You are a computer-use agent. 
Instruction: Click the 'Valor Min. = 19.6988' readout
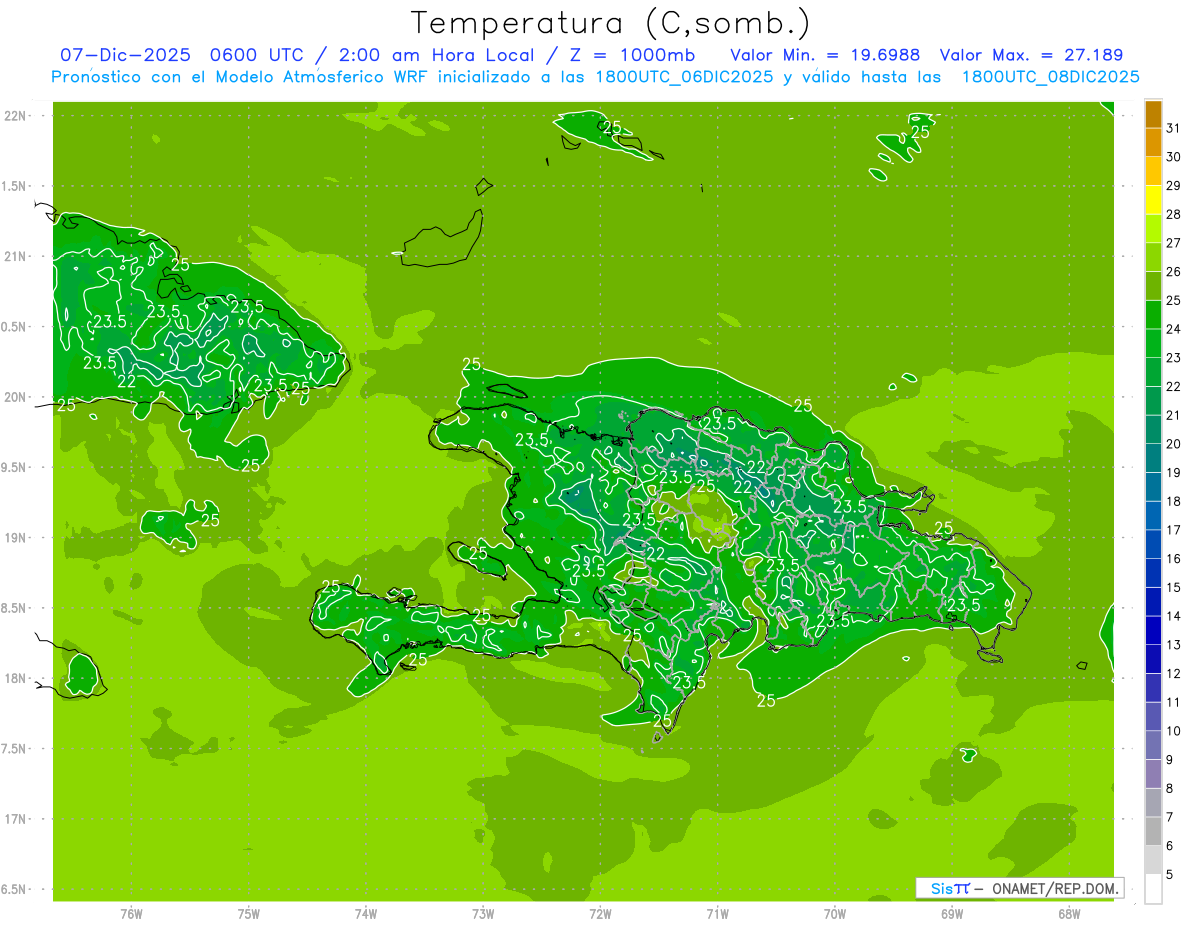point(825,55)
